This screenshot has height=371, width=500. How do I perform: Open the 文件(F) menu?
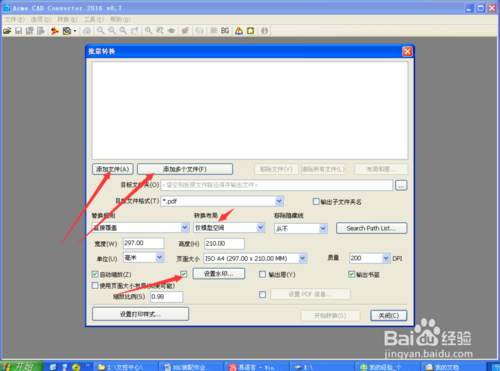point(15,19)
